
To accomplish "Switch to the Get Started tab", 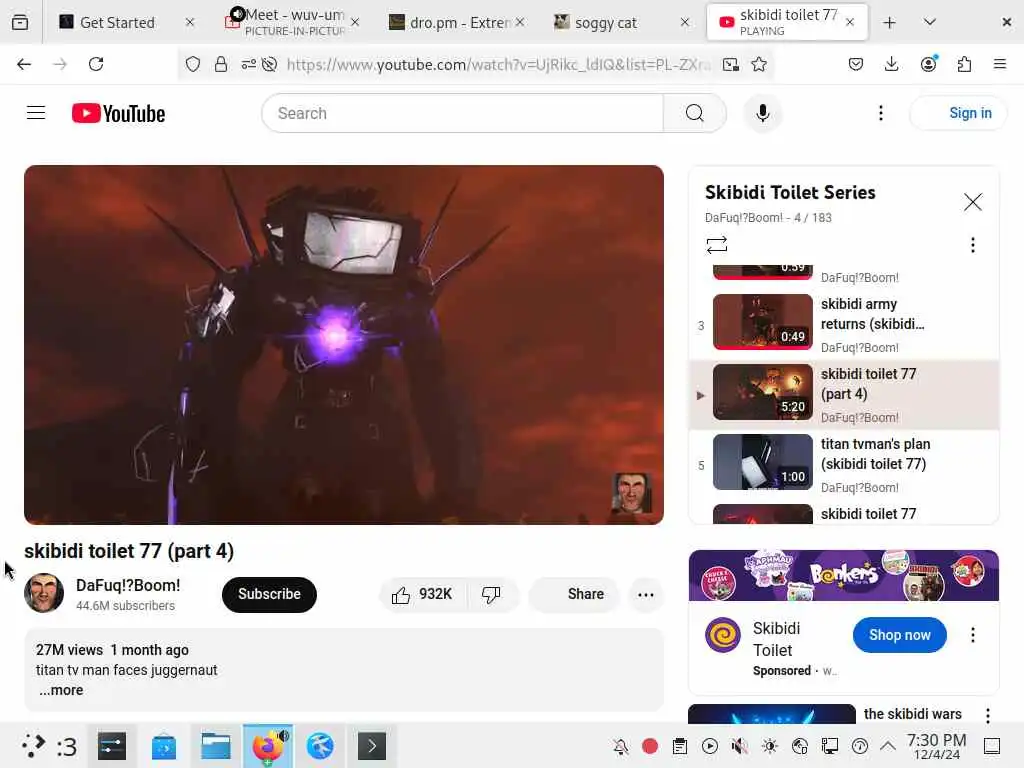I will click(118, 23).
